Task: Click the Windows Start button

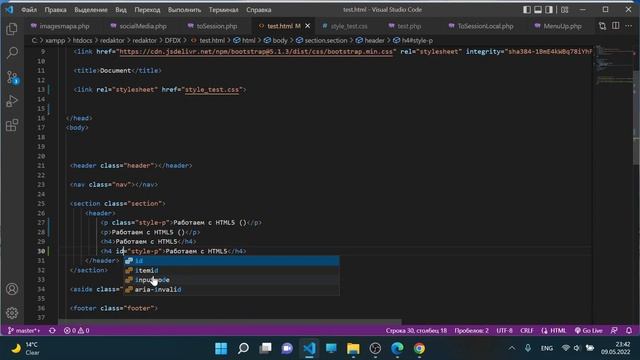Action: click(x=221, y=348)
